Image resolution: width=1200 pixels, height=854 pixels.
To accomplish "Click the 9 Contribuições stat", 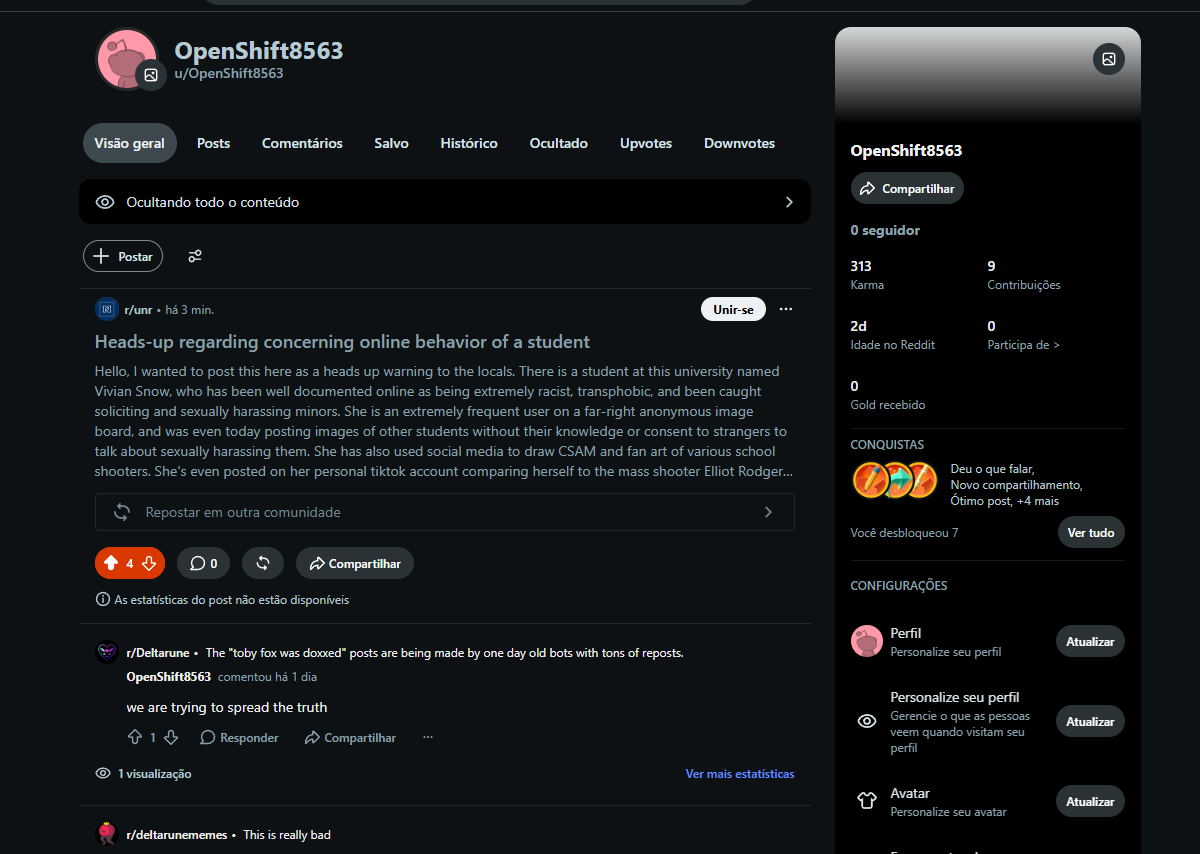I will coord(1023,274).
